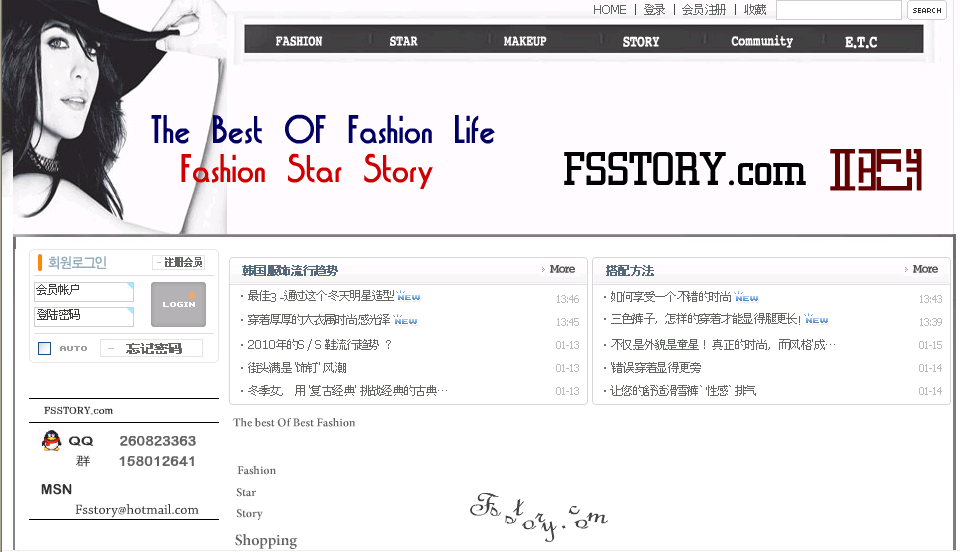Open the STORY menu

(x=640, y=42)
